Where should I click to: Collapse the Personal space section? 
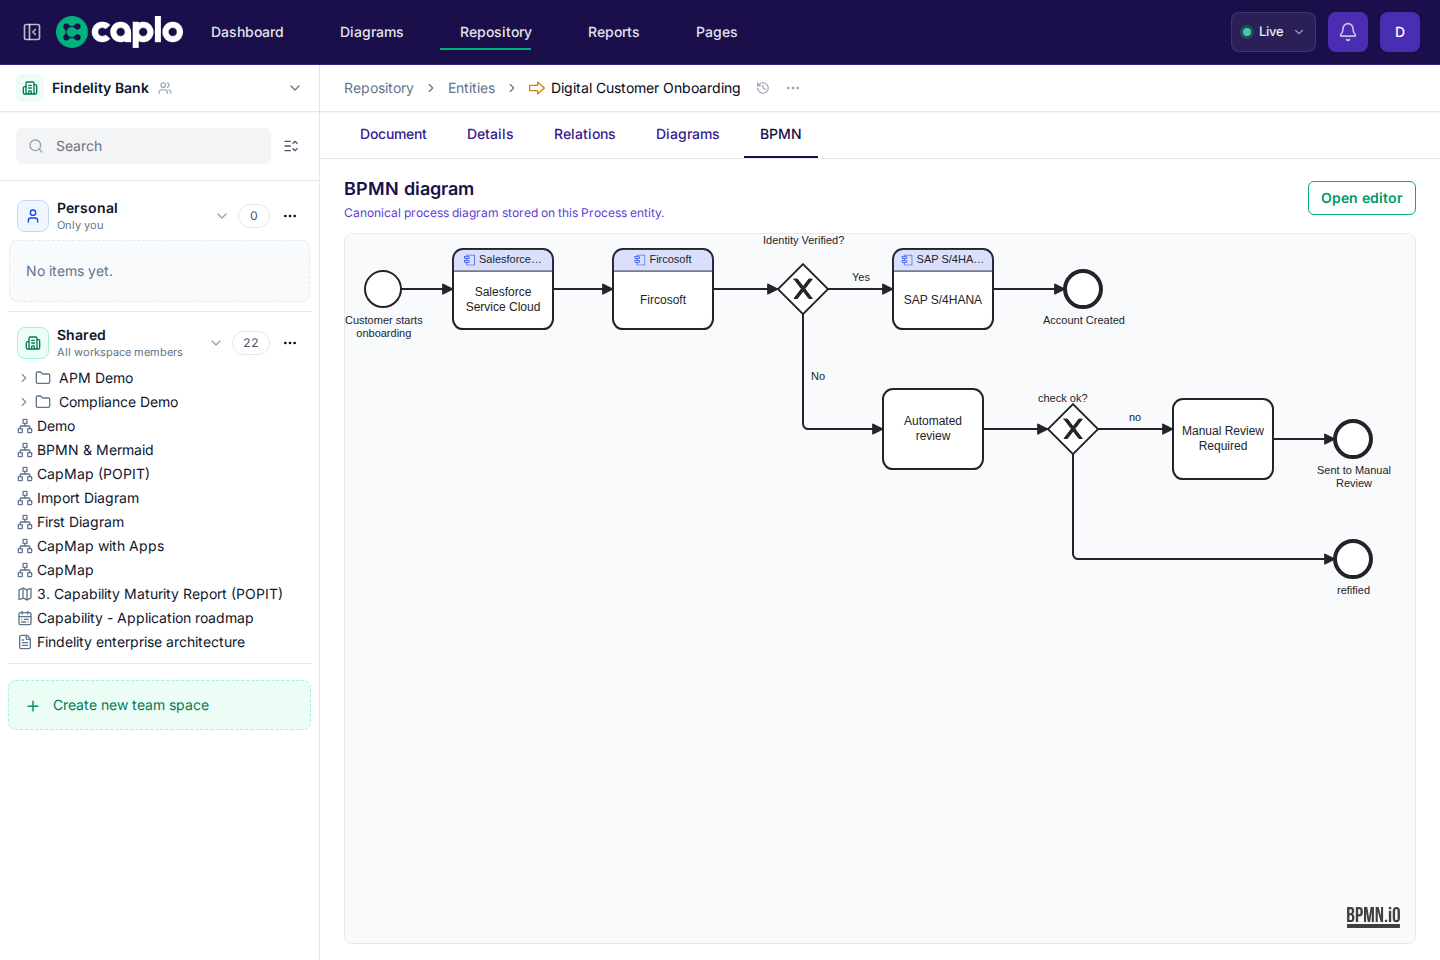coord(222,216)
